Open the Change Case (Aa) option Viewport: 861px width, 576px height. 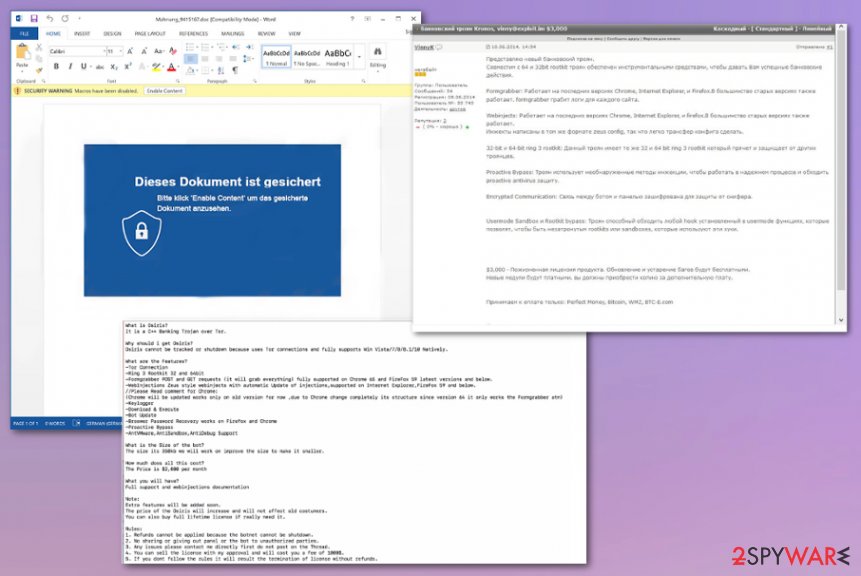(159, 51)
